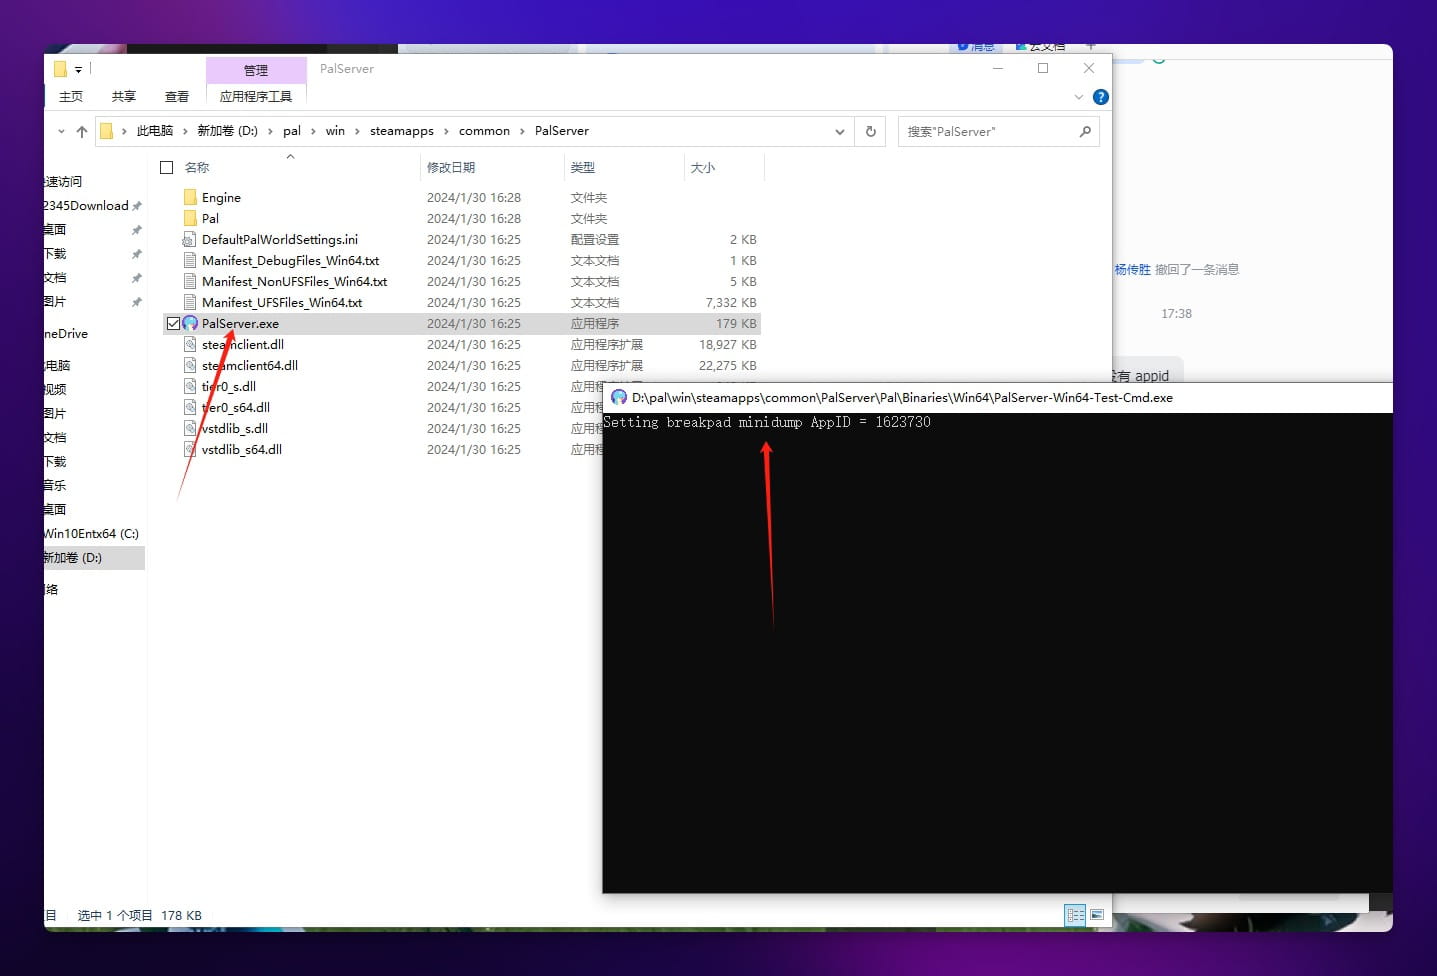The width and height of the screenshot is (1437, 976).
Task: Click 杨传胜 name in chat window
Action: (x=1132, y=270)
